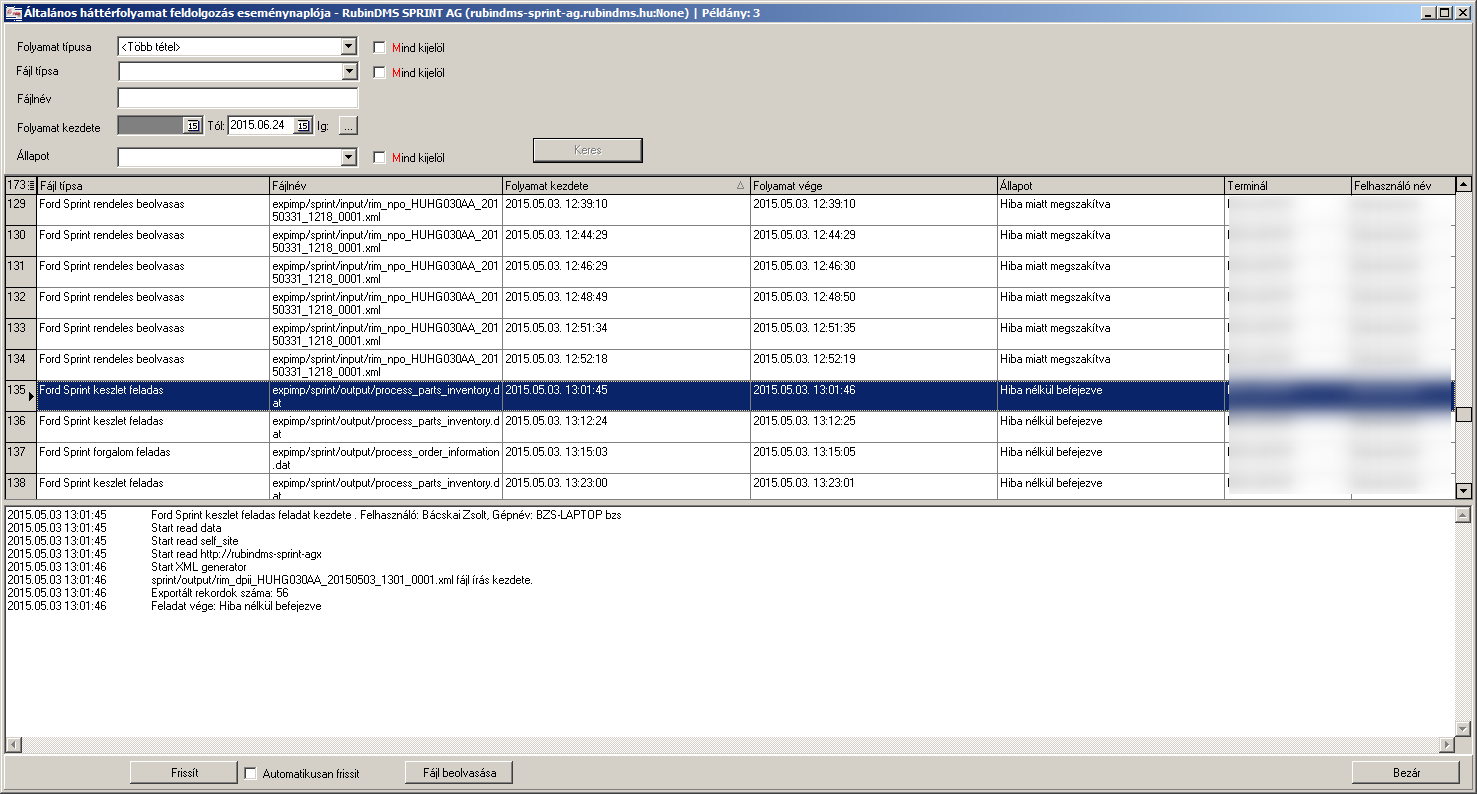Open calendar icon next to Tól date field
The image size is (1477, 794).
pos(194,126)
